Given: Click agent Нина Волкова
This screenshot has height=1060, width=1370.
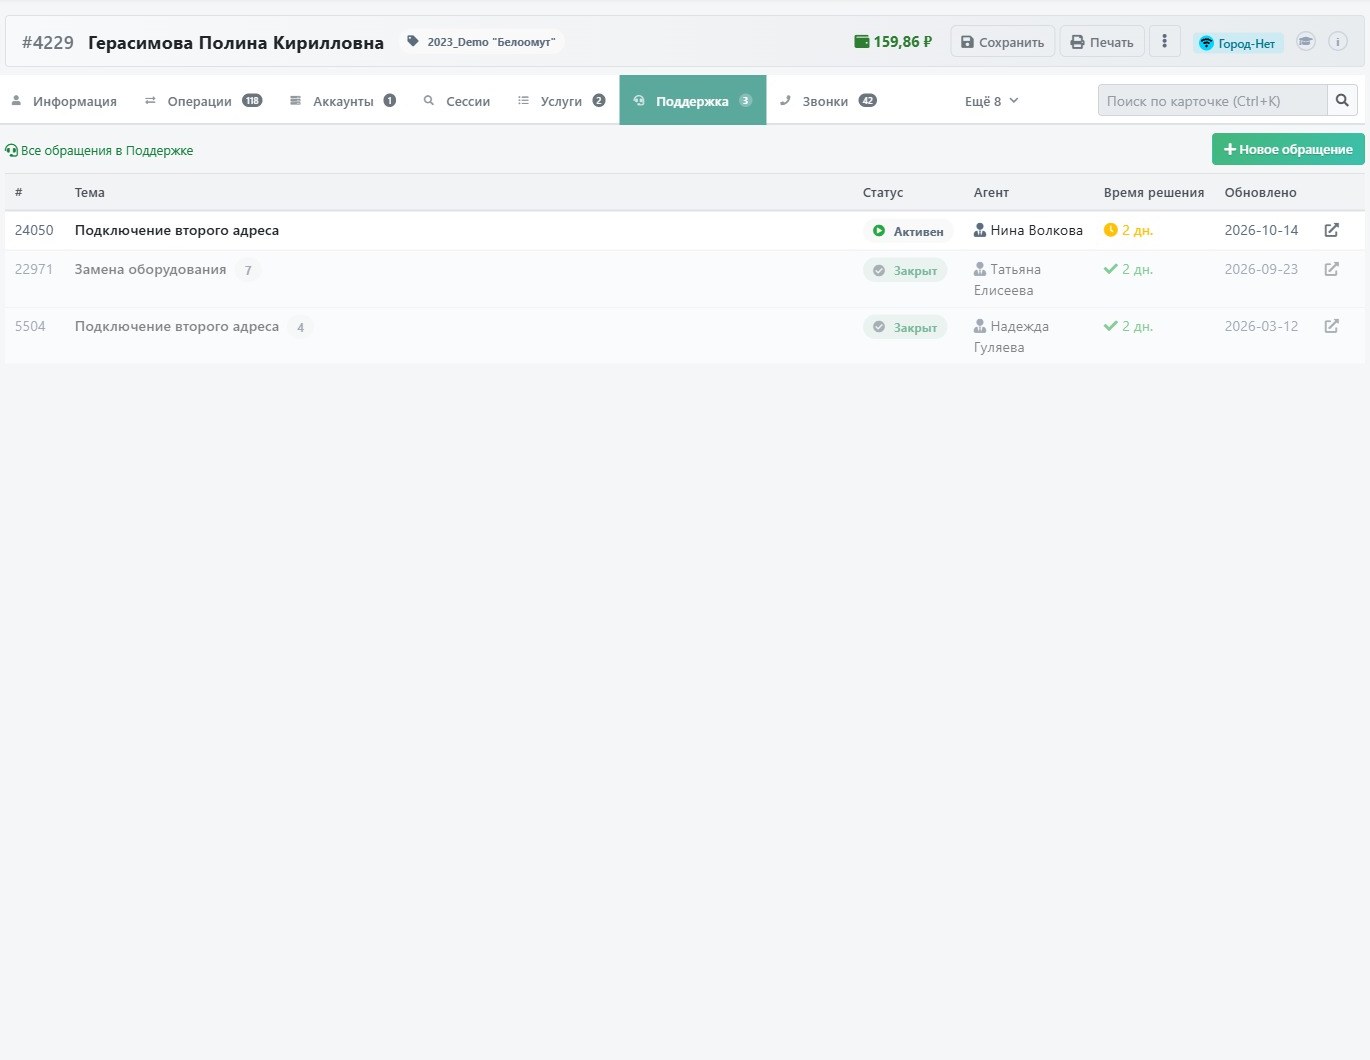Looking at the screenshot, I should pyautogui.click(x=1028, y=231).
